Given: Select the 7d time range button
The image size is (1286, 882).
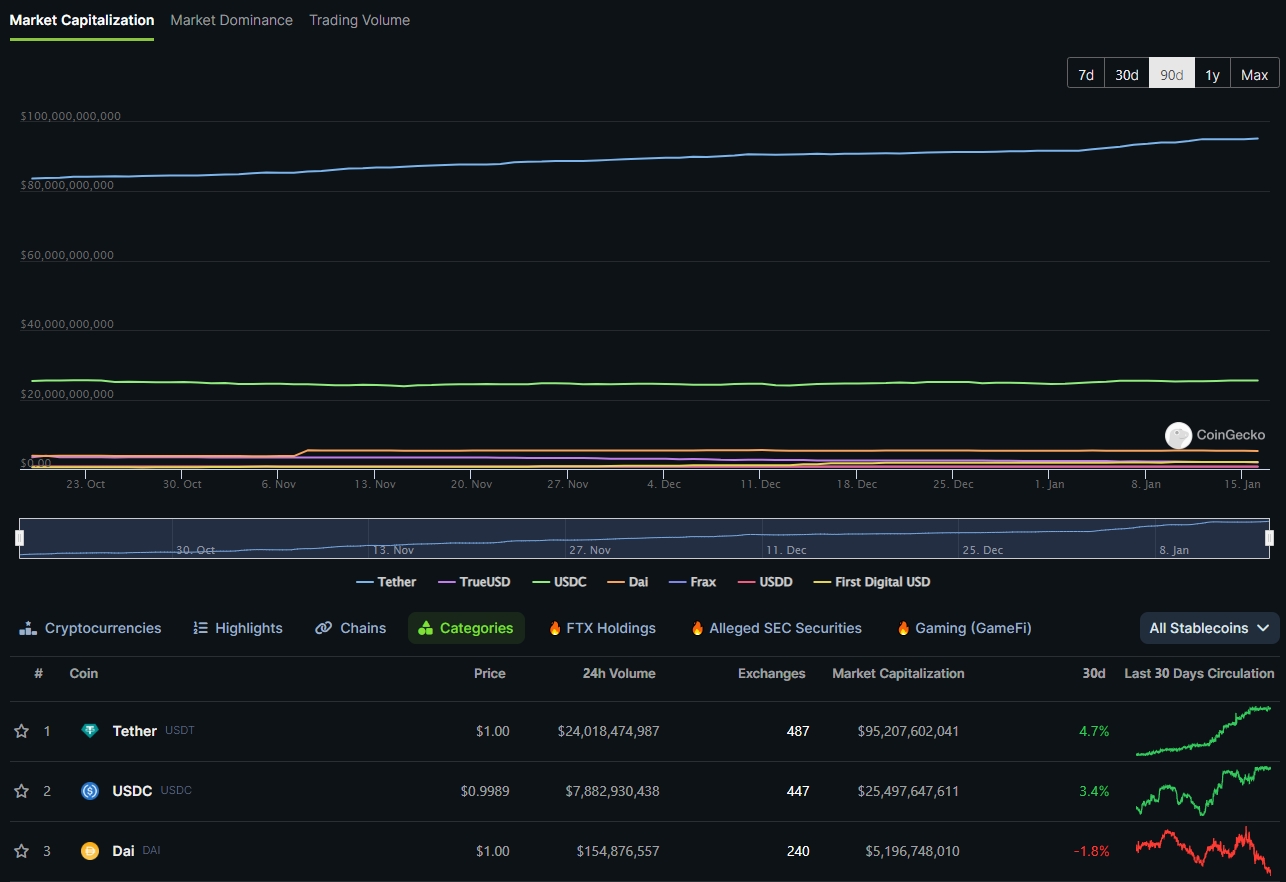Looking at the screenshot, I should (1085, 75).
